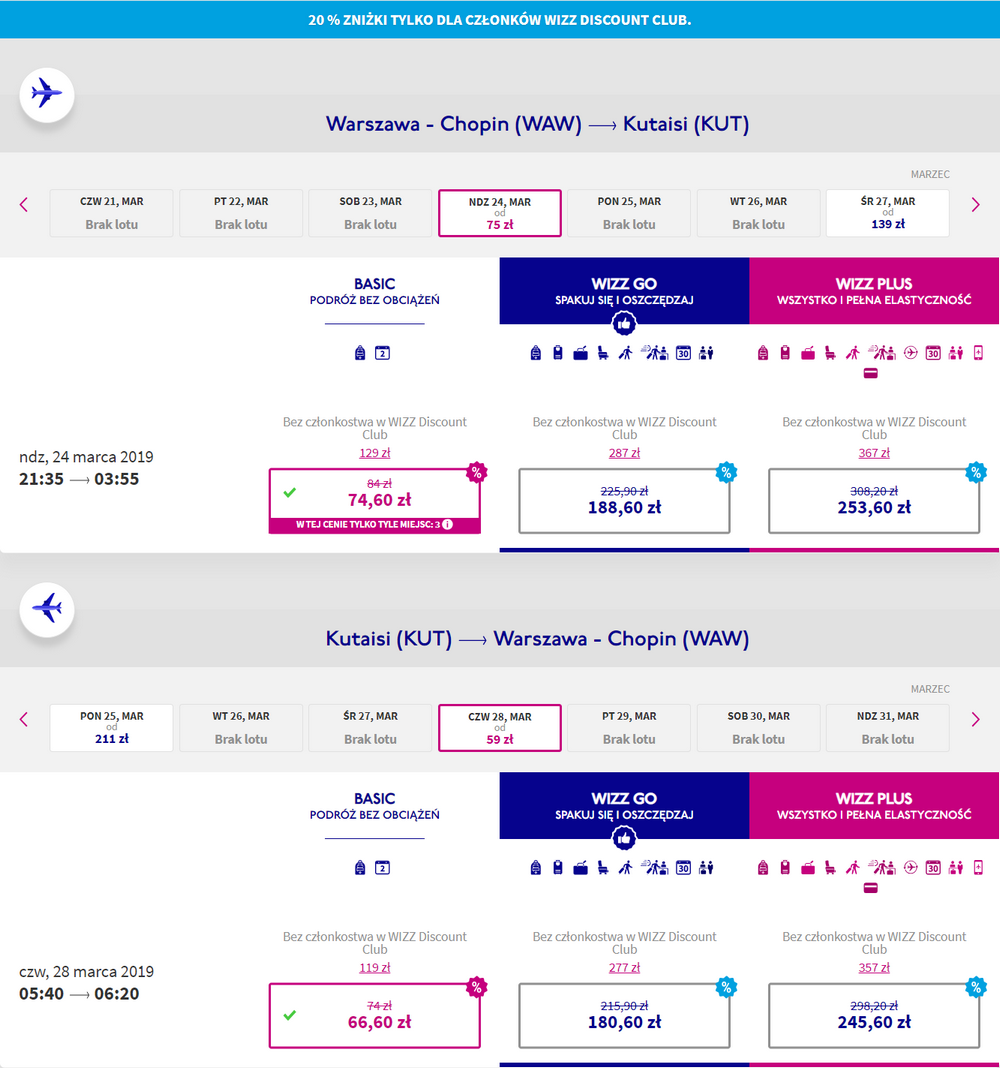Click the departing airplane logo for Warszawa–Kutaisi
The height and width of the screenshot is (1068, 1000).
tap(46, 95)
